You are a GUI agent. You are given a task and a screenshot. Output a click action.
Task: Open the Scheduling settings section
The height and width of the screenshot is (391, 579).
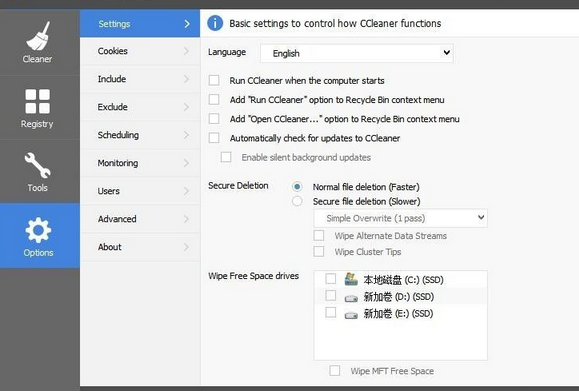pos(140,135)
